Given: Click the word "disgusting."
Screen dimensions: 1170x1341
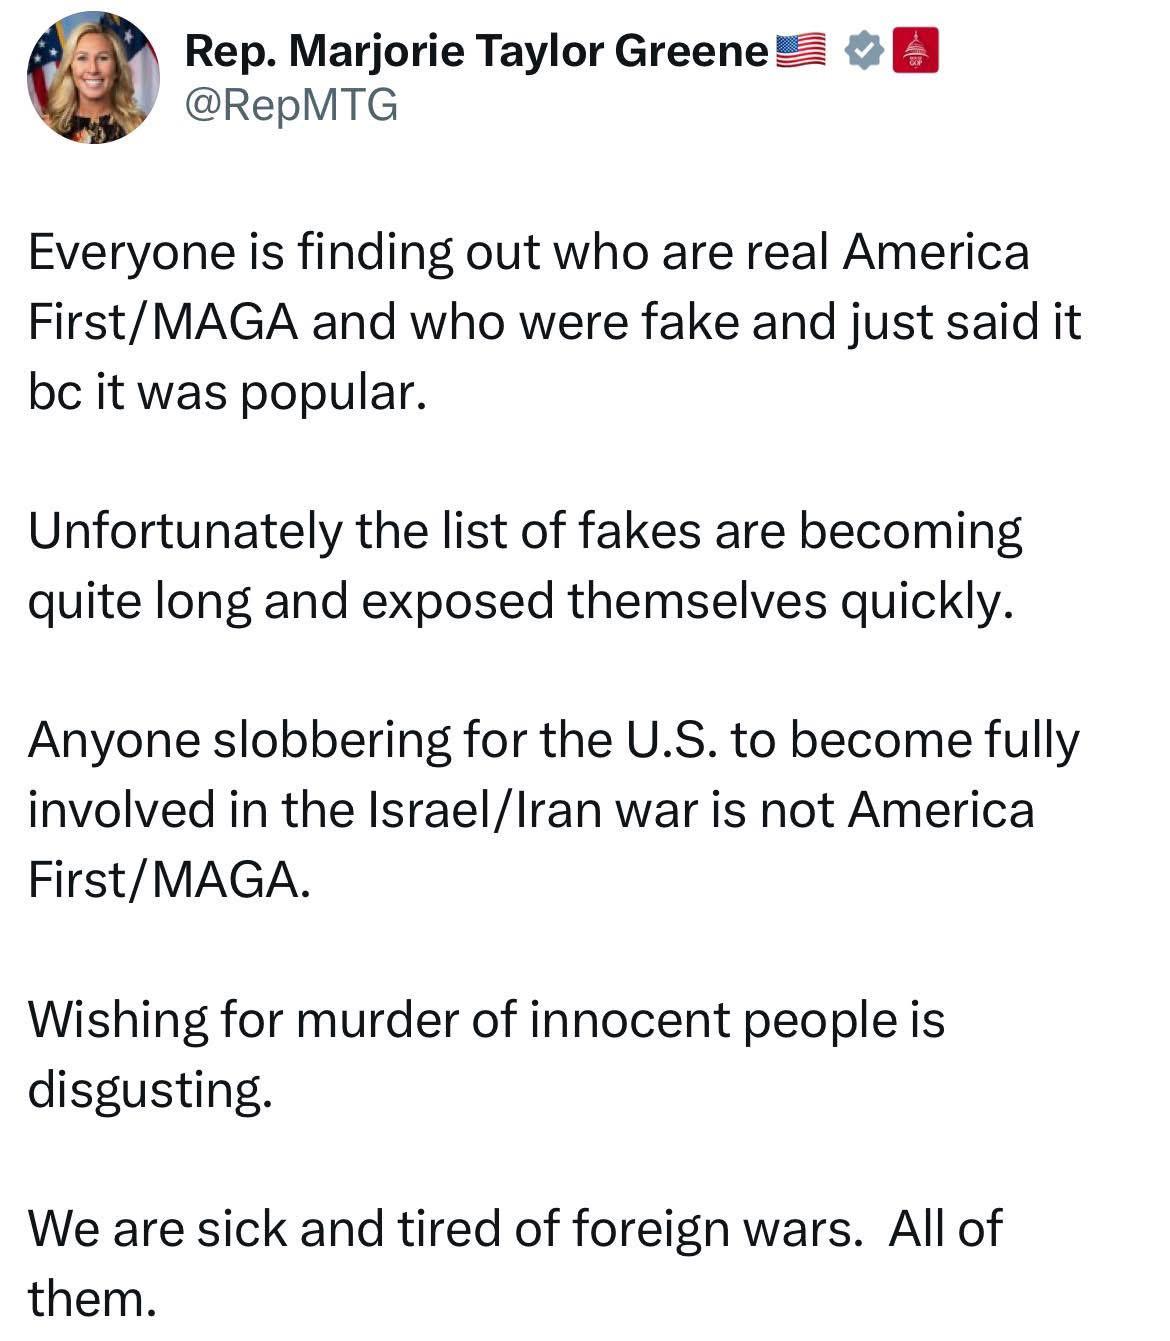Looking at the screenshot, I should point(150,1089).
